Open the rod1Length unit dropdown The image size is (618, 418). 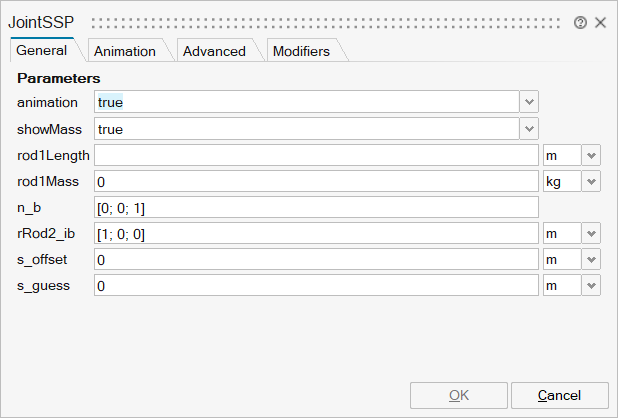591,155
